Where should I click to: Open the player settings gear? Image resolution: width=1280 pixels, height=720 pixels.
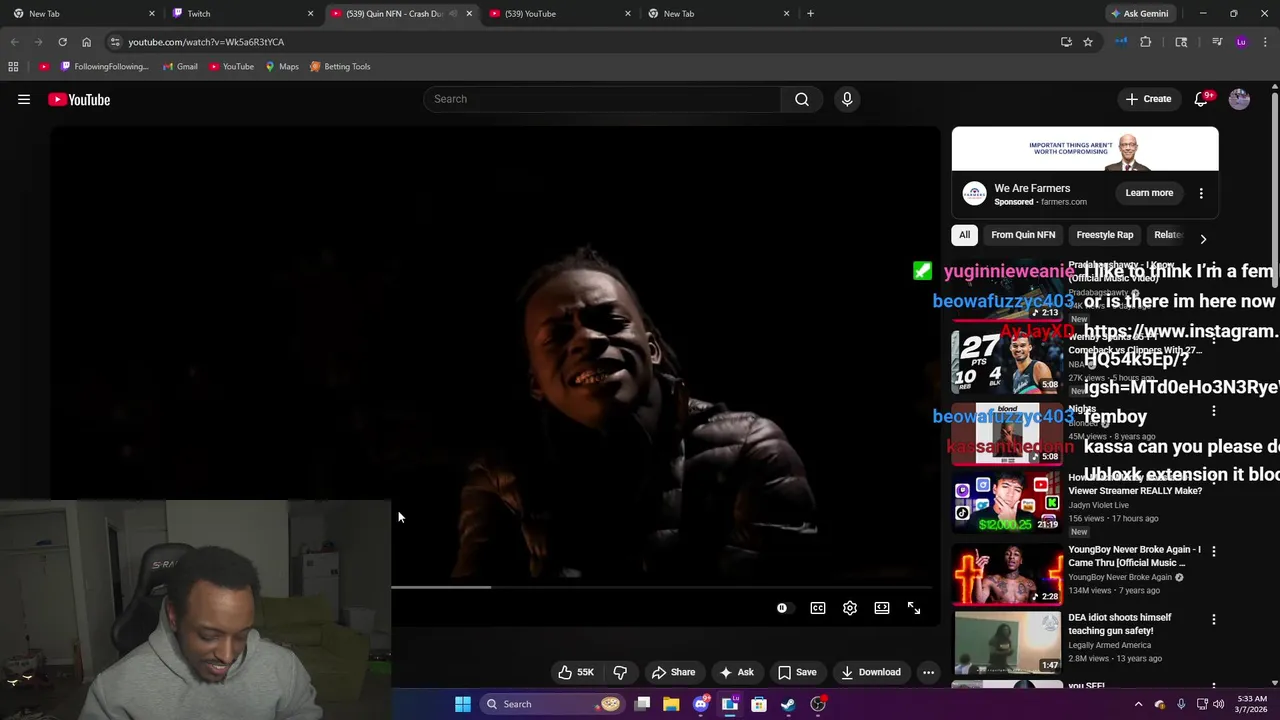pos(850,608)
